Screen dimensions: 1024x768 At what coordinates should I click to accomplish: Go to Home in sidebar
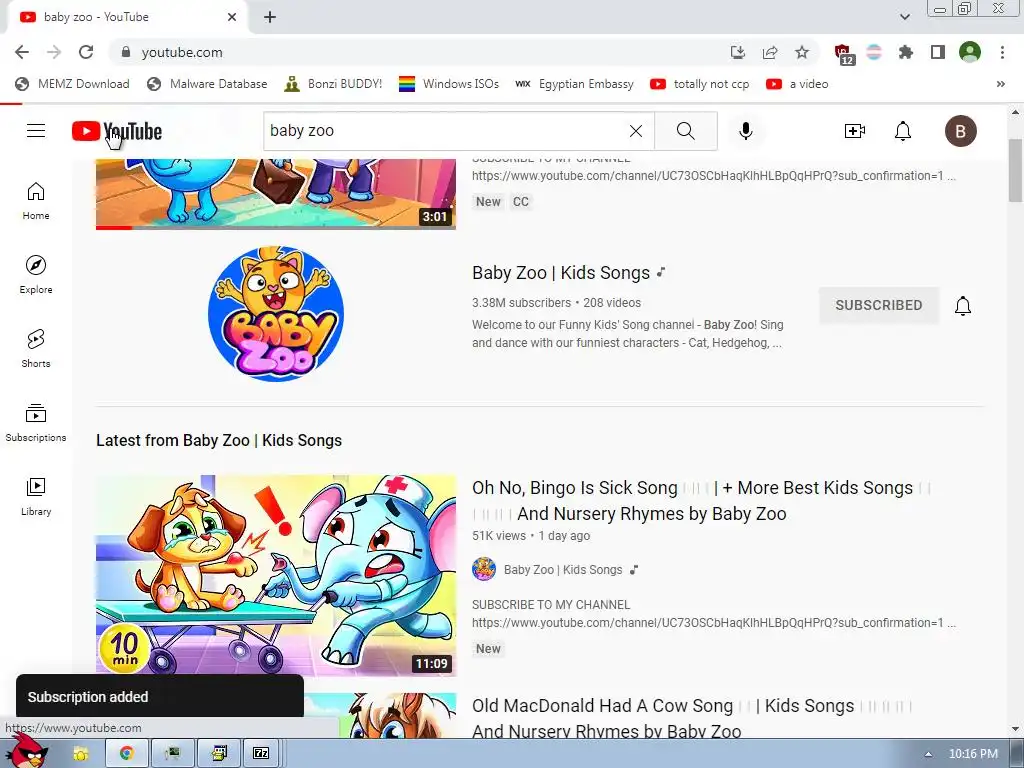[x=36, y=201]
